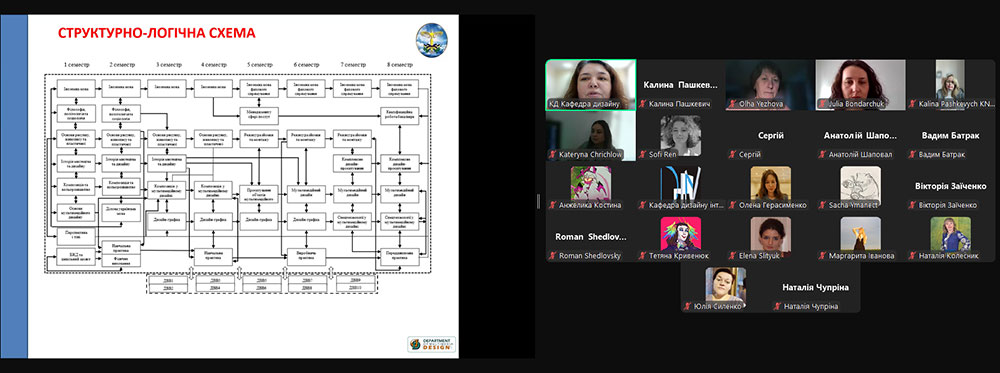1000x373 pixels.
Task: Select Kateryna Chrichlow's video tile
Action: pos(591,136)
